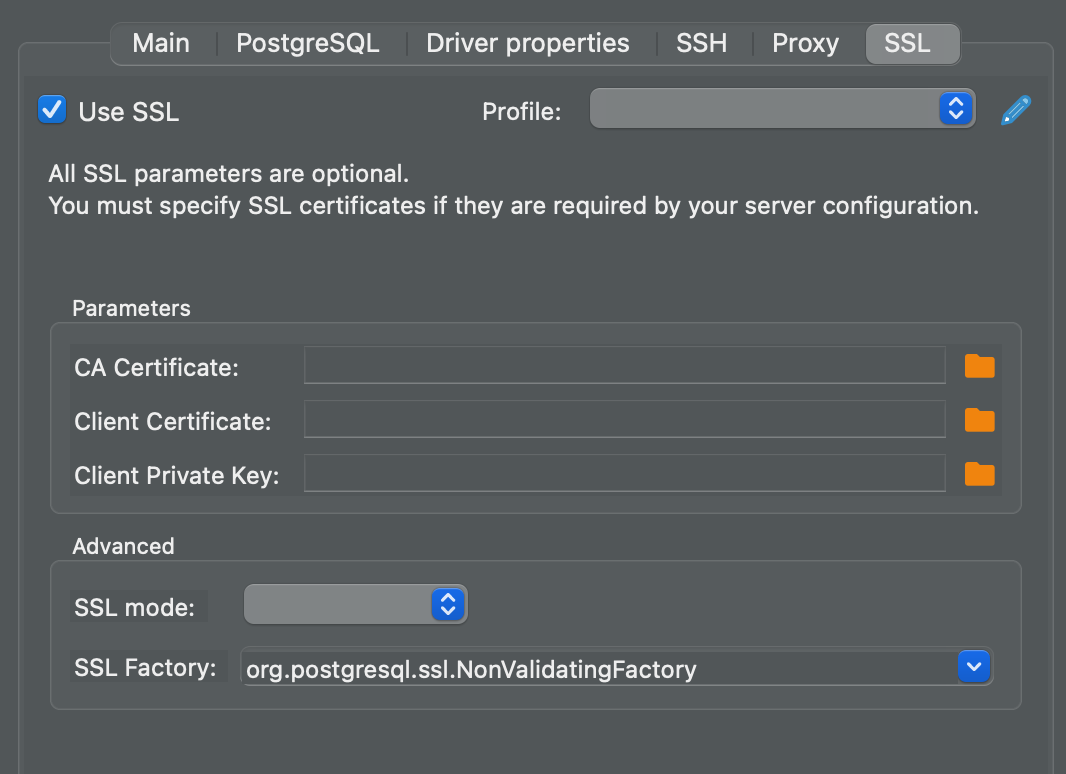This screenshot has width=1066, height=774.
Task: Open the pencil icon to edit SSL profiles
Action: [x=1015, y=110]
